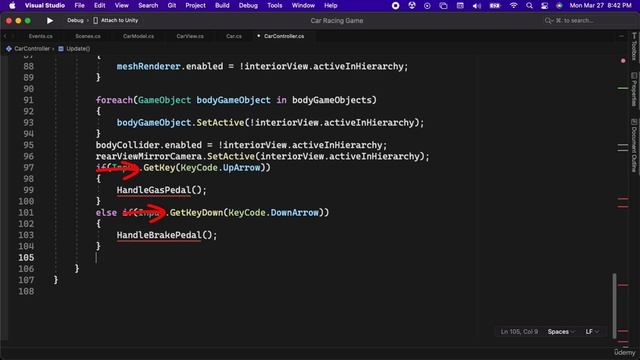Viewport: 640px width, 360px height.
Task: Open the Debug menu
Action: (248, 6)
